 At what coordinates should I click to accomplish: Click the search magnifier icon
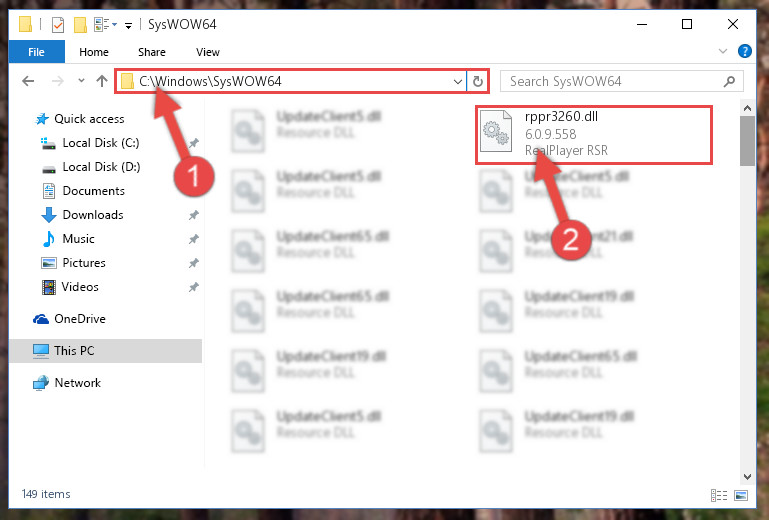click(729, 81)
